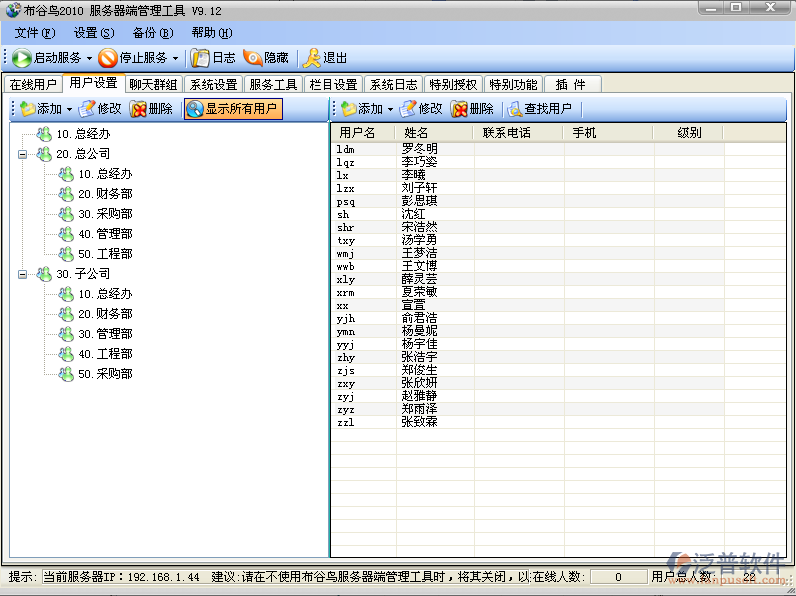Select user row yjh 俞君浩
This screenshot has height=596, width=796.
[x=558, y=319]
